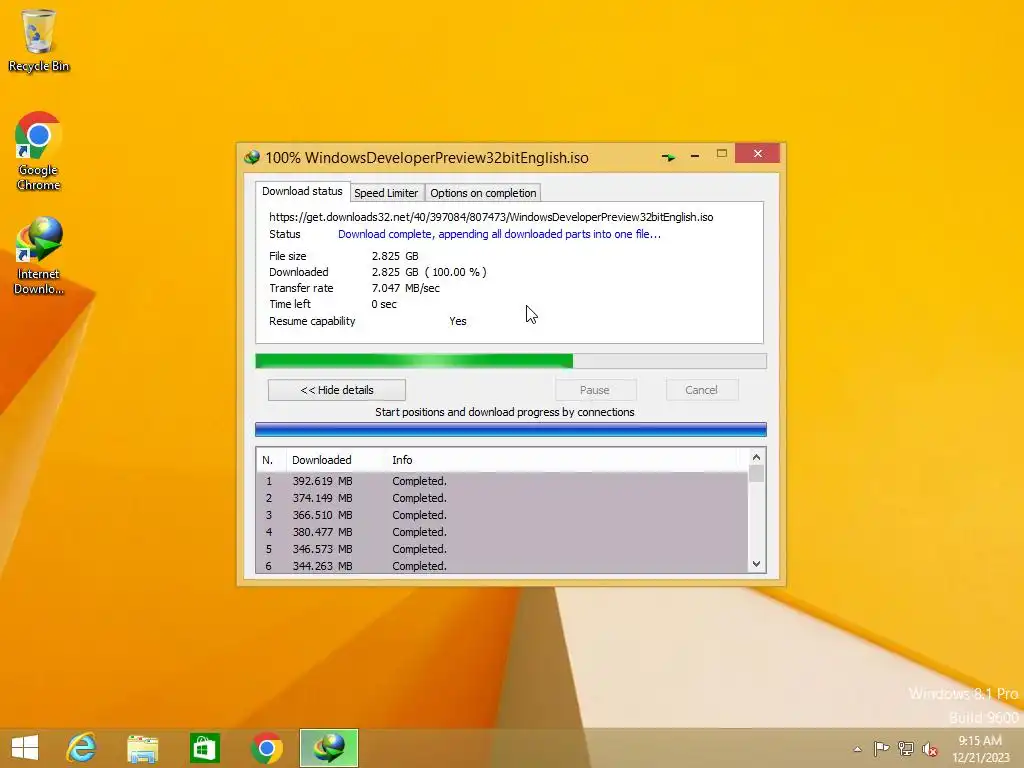
Task: Open Chrome from the taskbar
Action: pyautogui.click(x=266, y=748)
